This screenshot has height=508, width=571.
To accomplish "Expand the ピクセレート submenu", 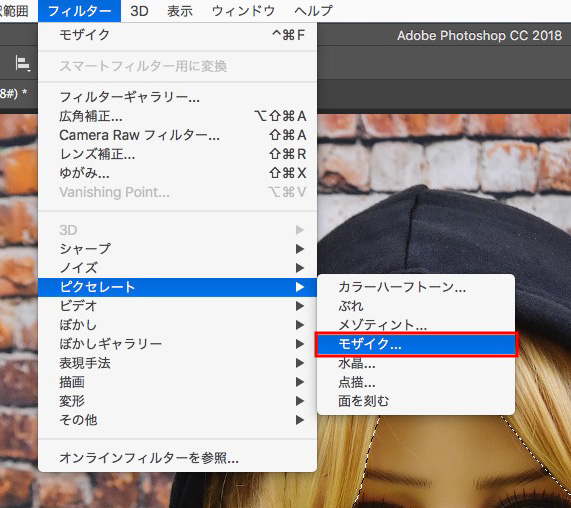I will [177, 287].
